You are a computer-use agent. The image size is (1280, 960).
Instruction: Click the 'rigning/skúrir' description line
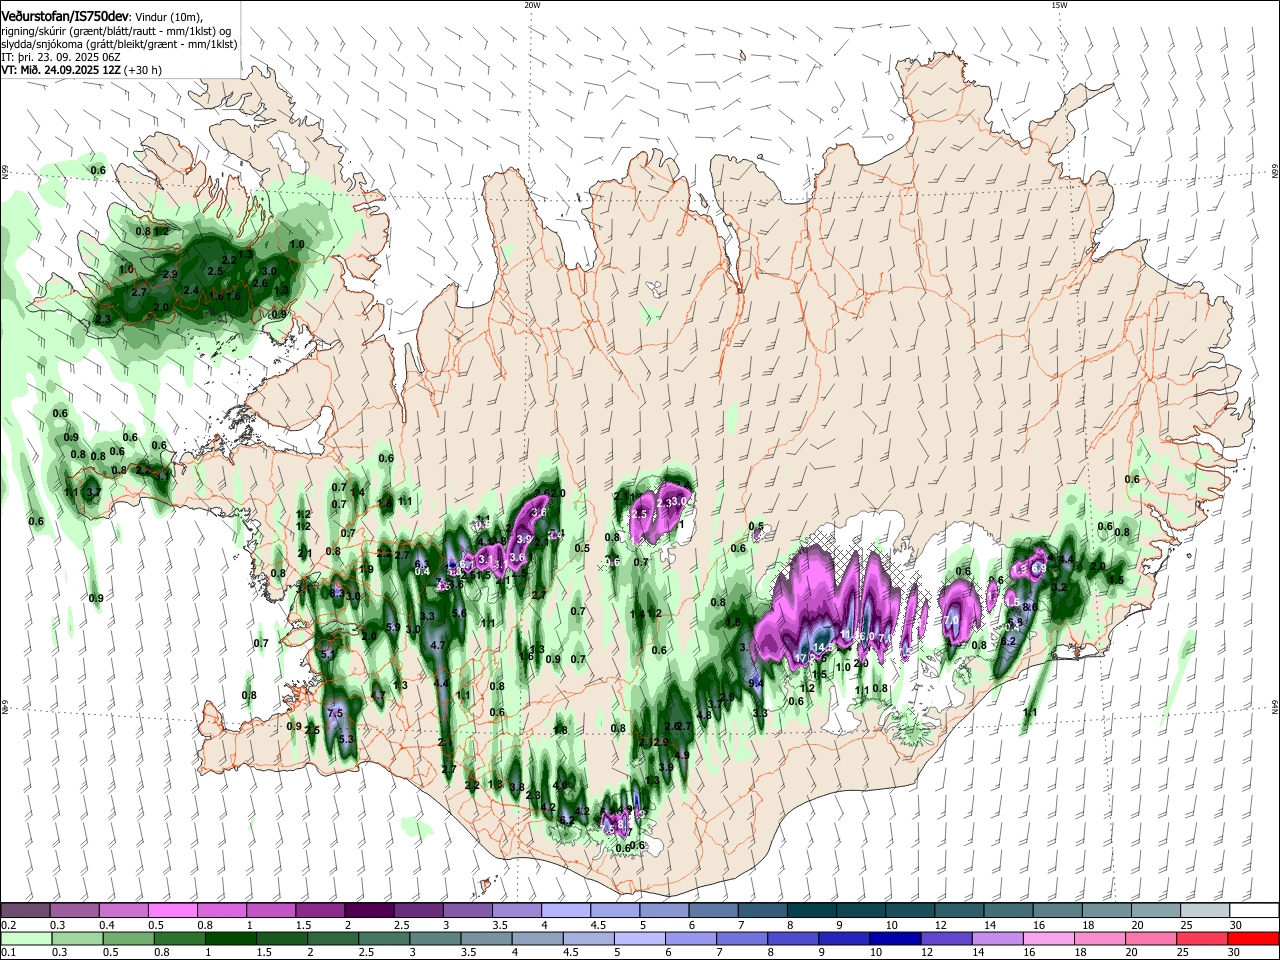pos(116,31)
